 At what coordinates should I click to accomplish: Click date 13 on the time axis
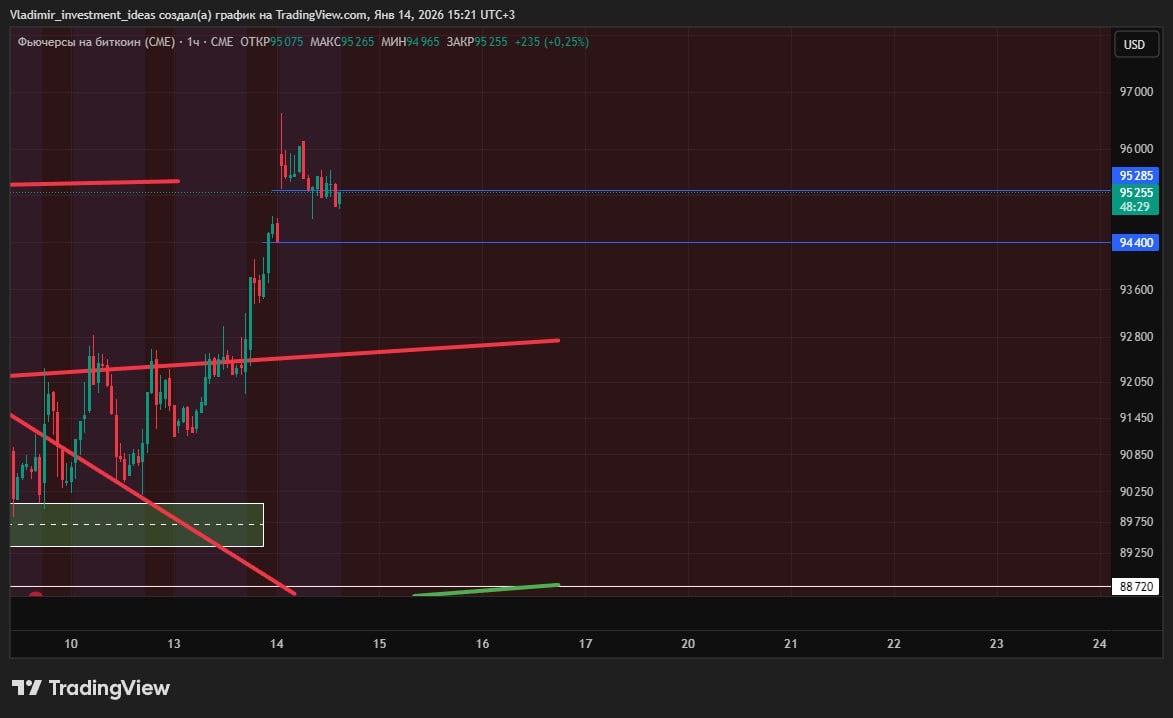point(174,643)
